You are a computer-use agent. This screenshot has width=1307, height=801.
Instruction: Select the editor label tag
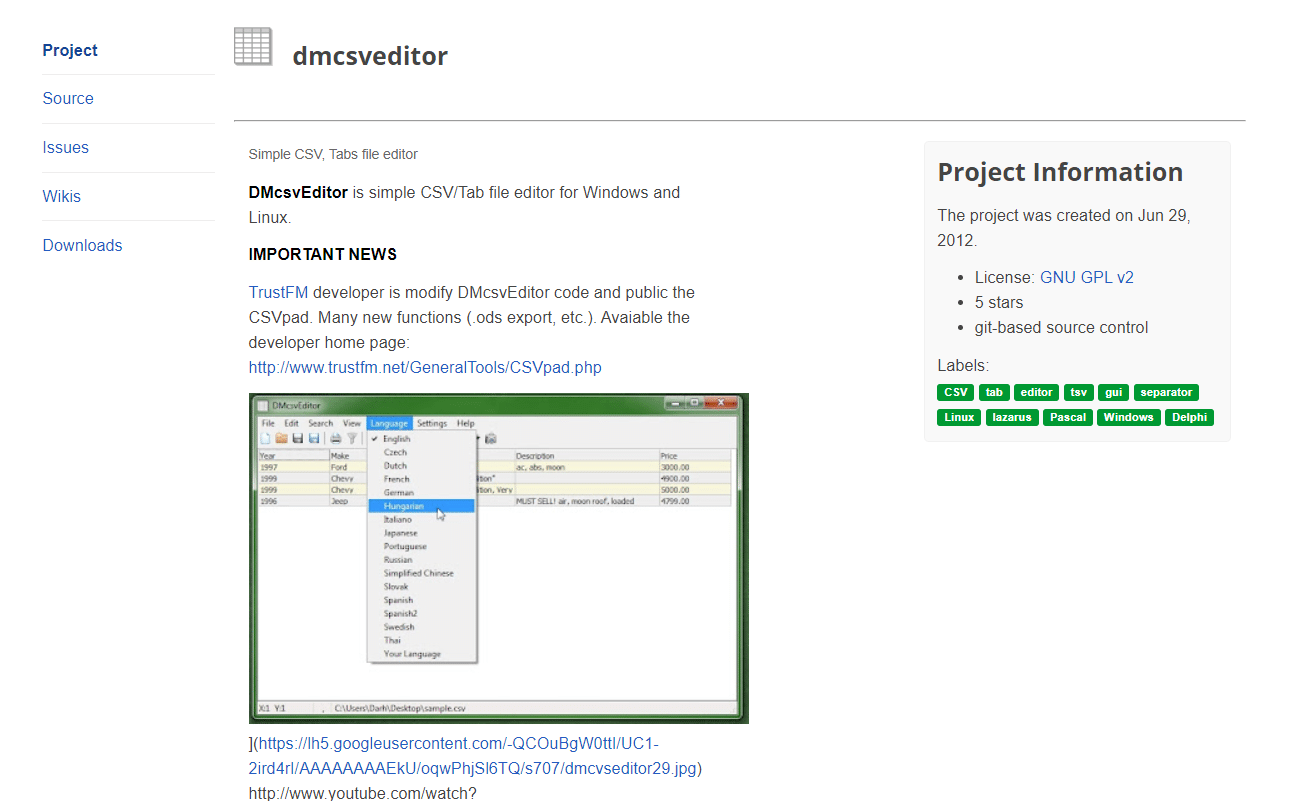pos(1037,392)
